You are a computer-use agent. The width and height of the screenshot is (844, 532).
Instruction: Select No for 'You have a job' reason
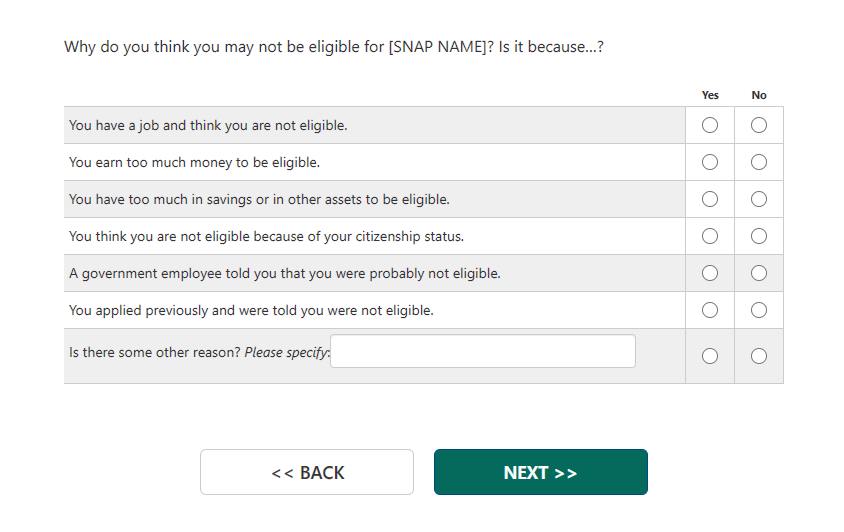coord(759,125)
